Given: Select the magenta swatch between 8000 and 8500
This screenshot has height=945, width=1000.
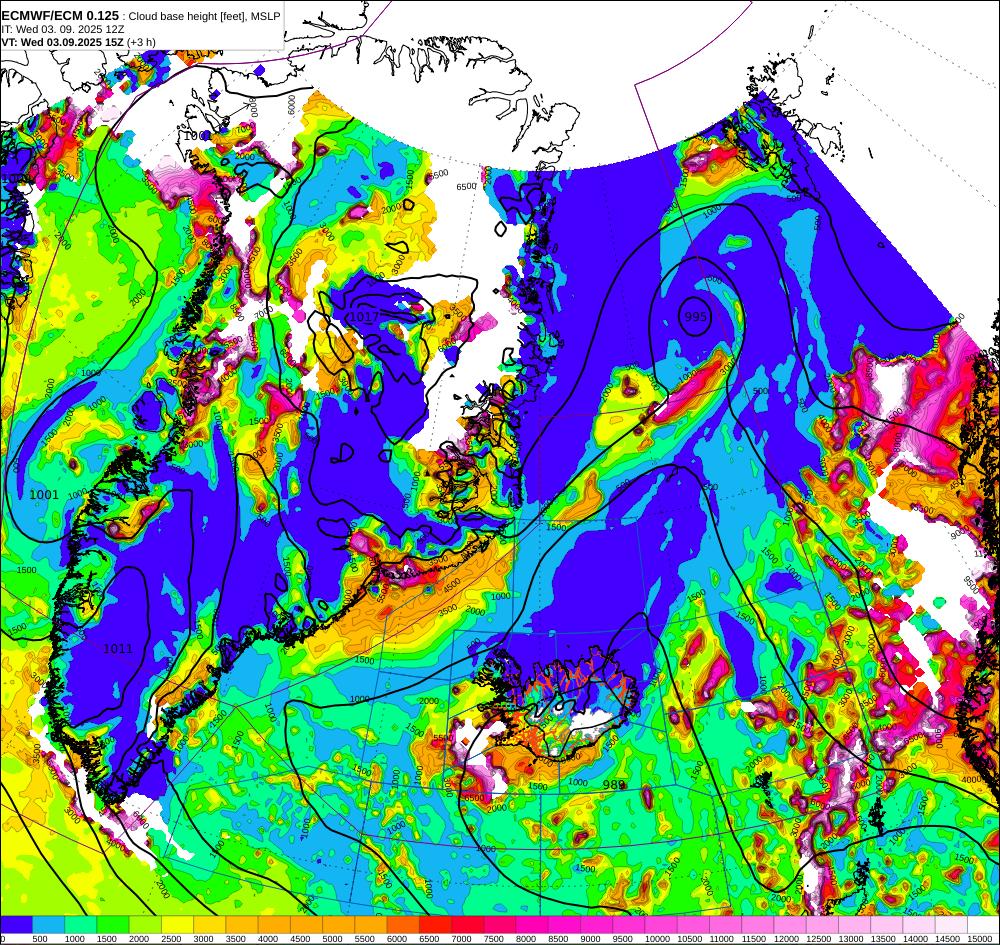Looking at the screenshot, I should pyautogui.click(x=532, y=925).
